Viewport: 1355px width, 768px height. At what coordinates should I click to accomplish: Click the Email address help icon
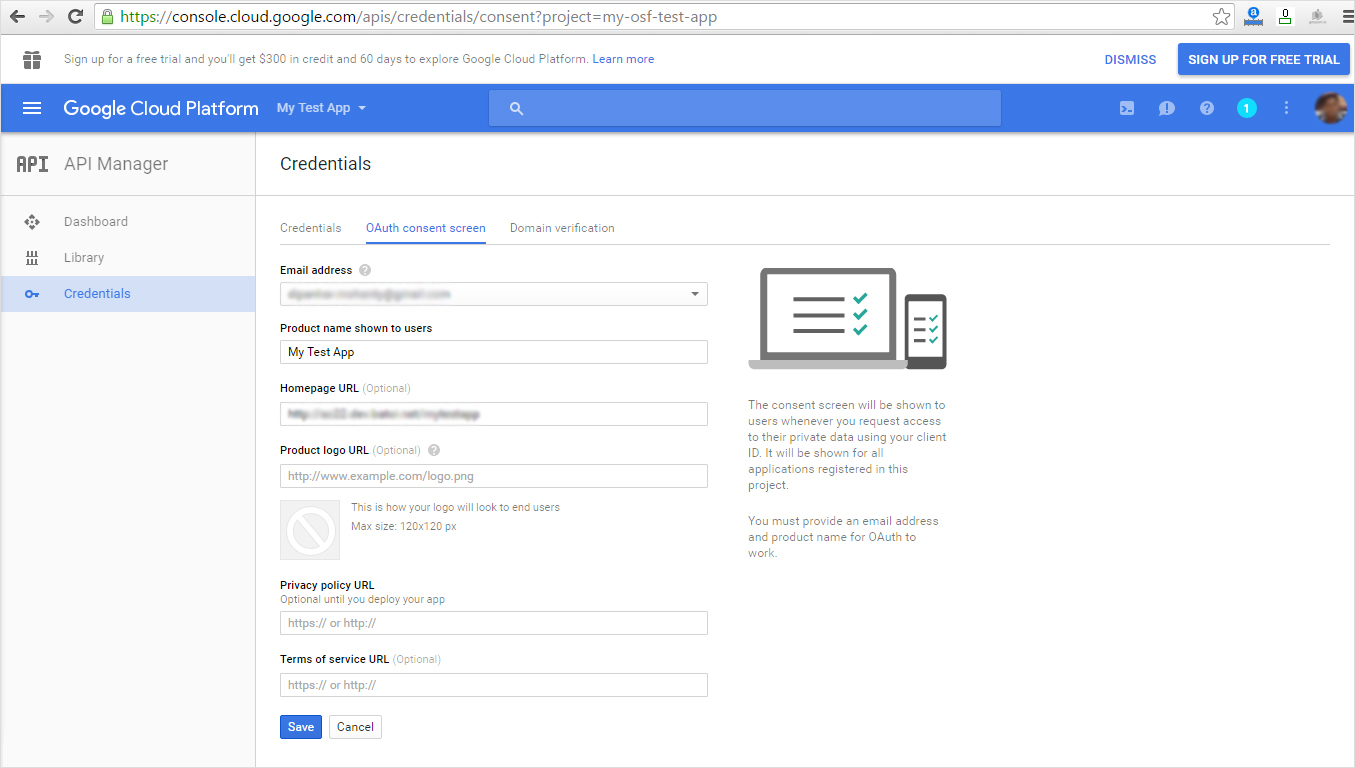point(365,270)
